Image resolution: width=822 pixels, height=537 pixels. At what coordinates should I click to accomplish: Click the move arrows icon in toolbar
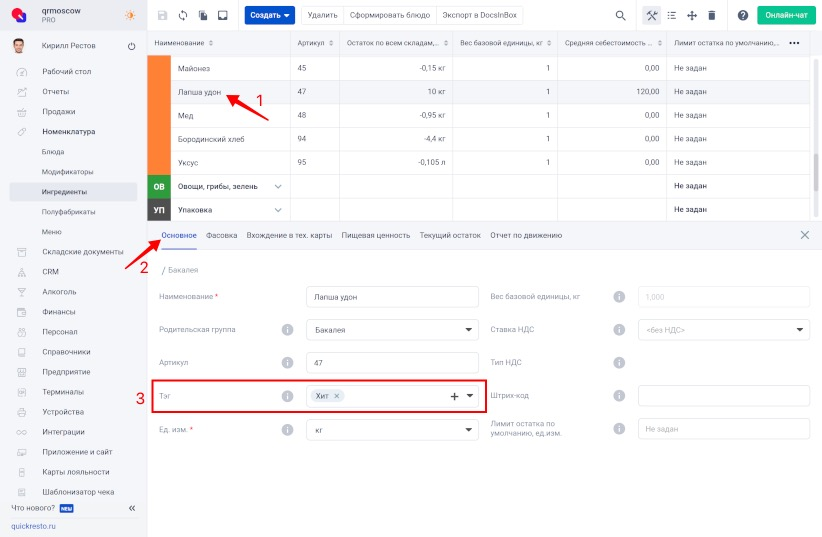692,16
